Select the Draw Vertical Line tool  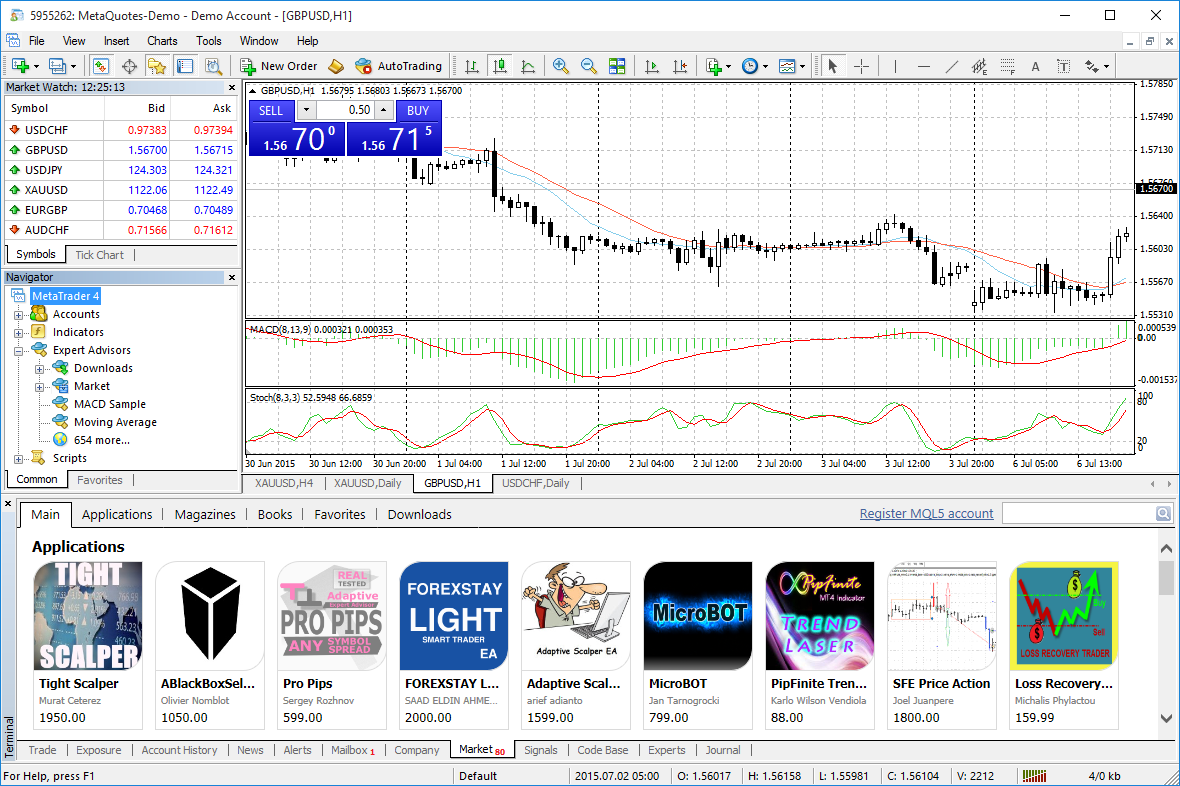point(895,66)
